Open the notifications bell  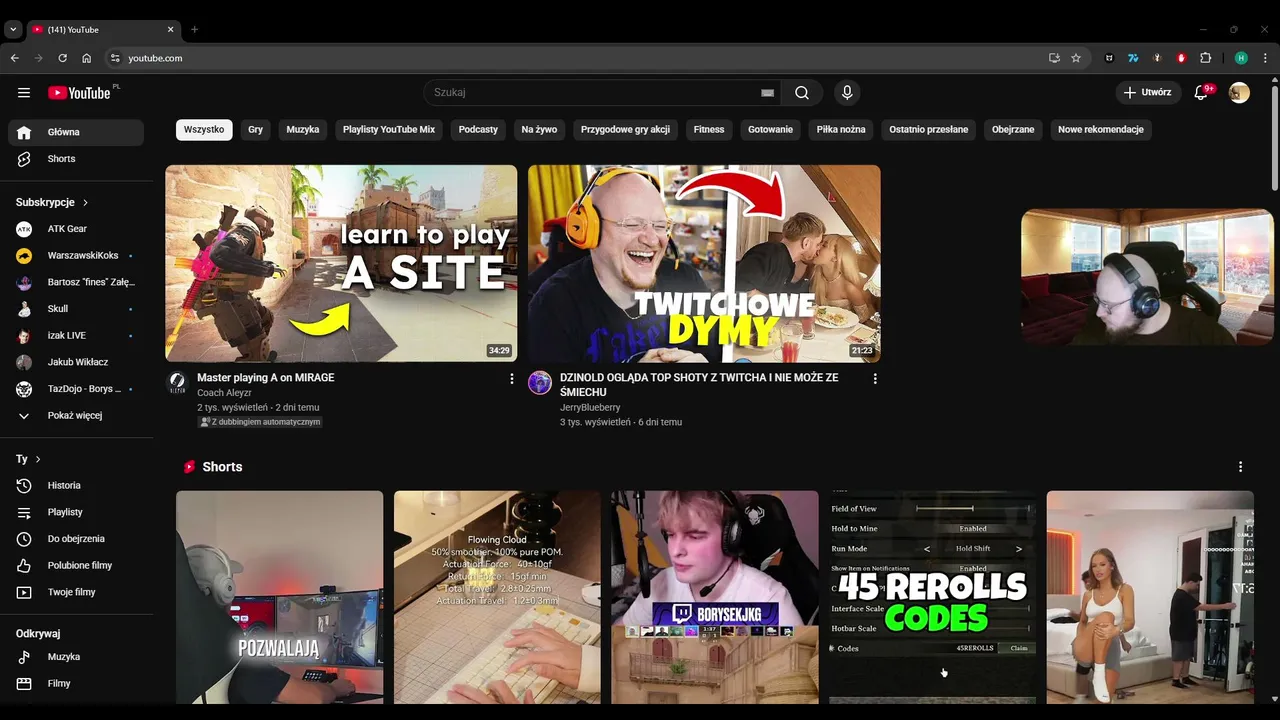[x=1202, y=93]
